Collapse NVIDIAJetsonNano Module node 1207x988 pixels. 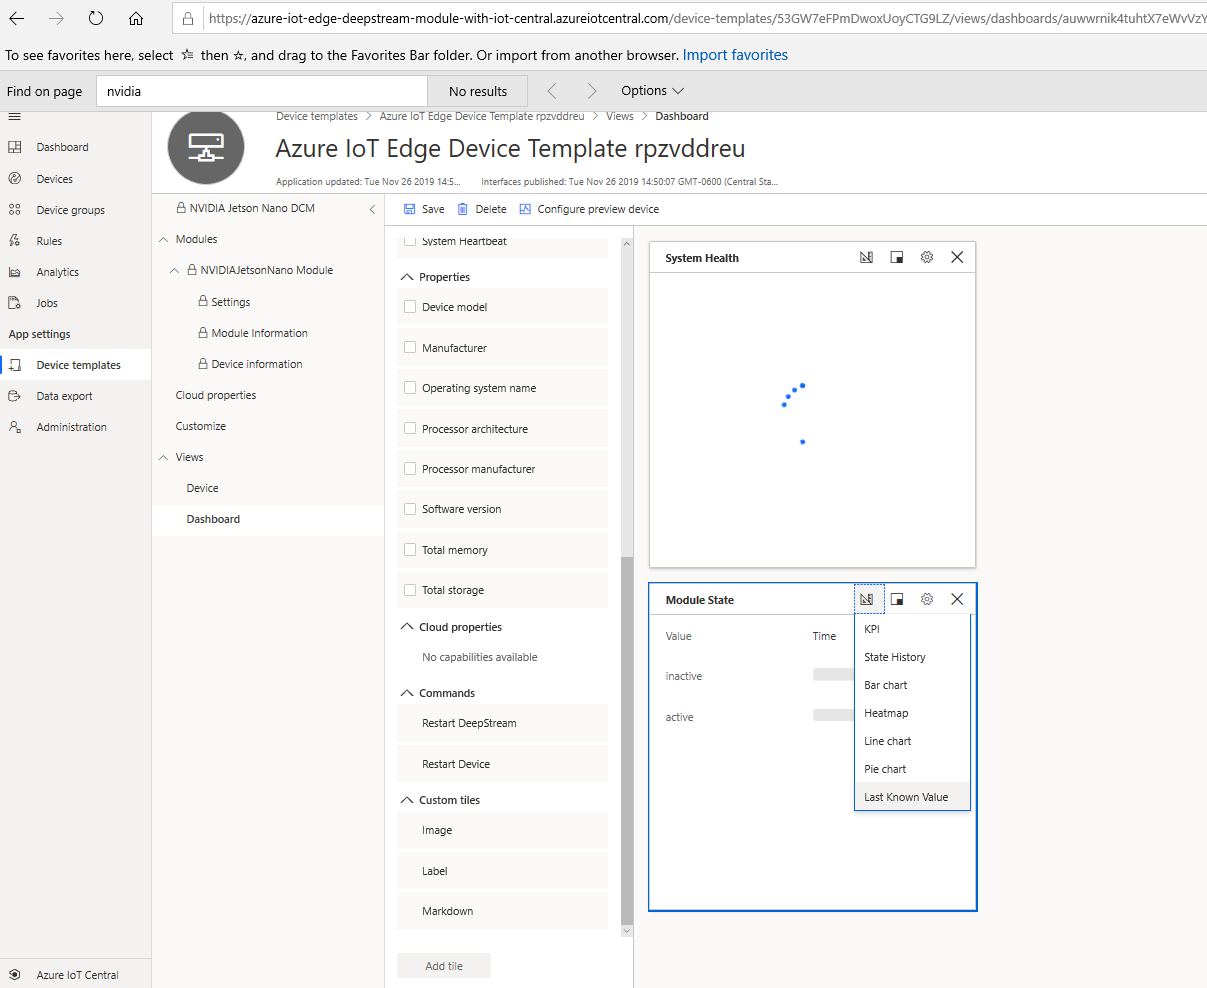point(175,270)
